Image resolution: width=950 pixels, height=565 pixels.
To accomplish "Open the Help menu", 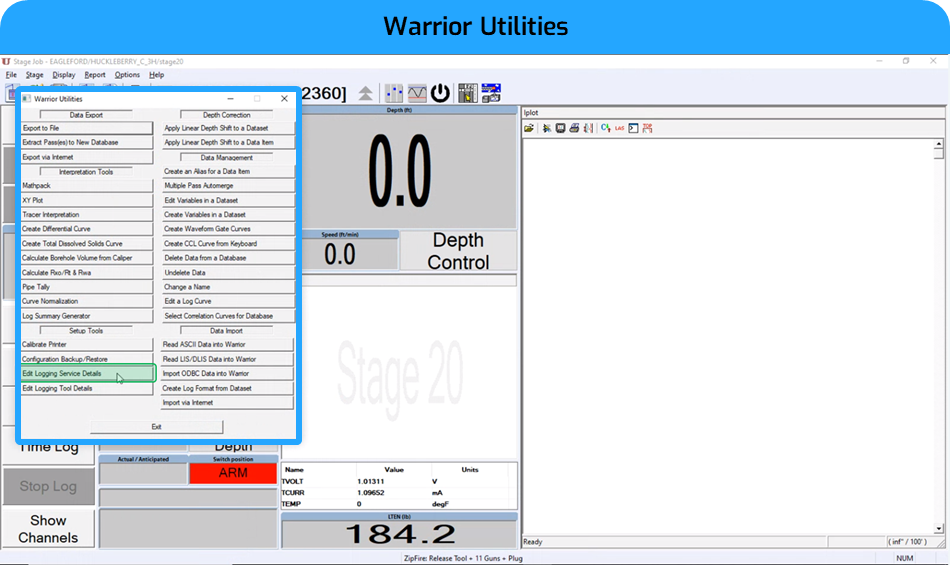I will (156, 75).
